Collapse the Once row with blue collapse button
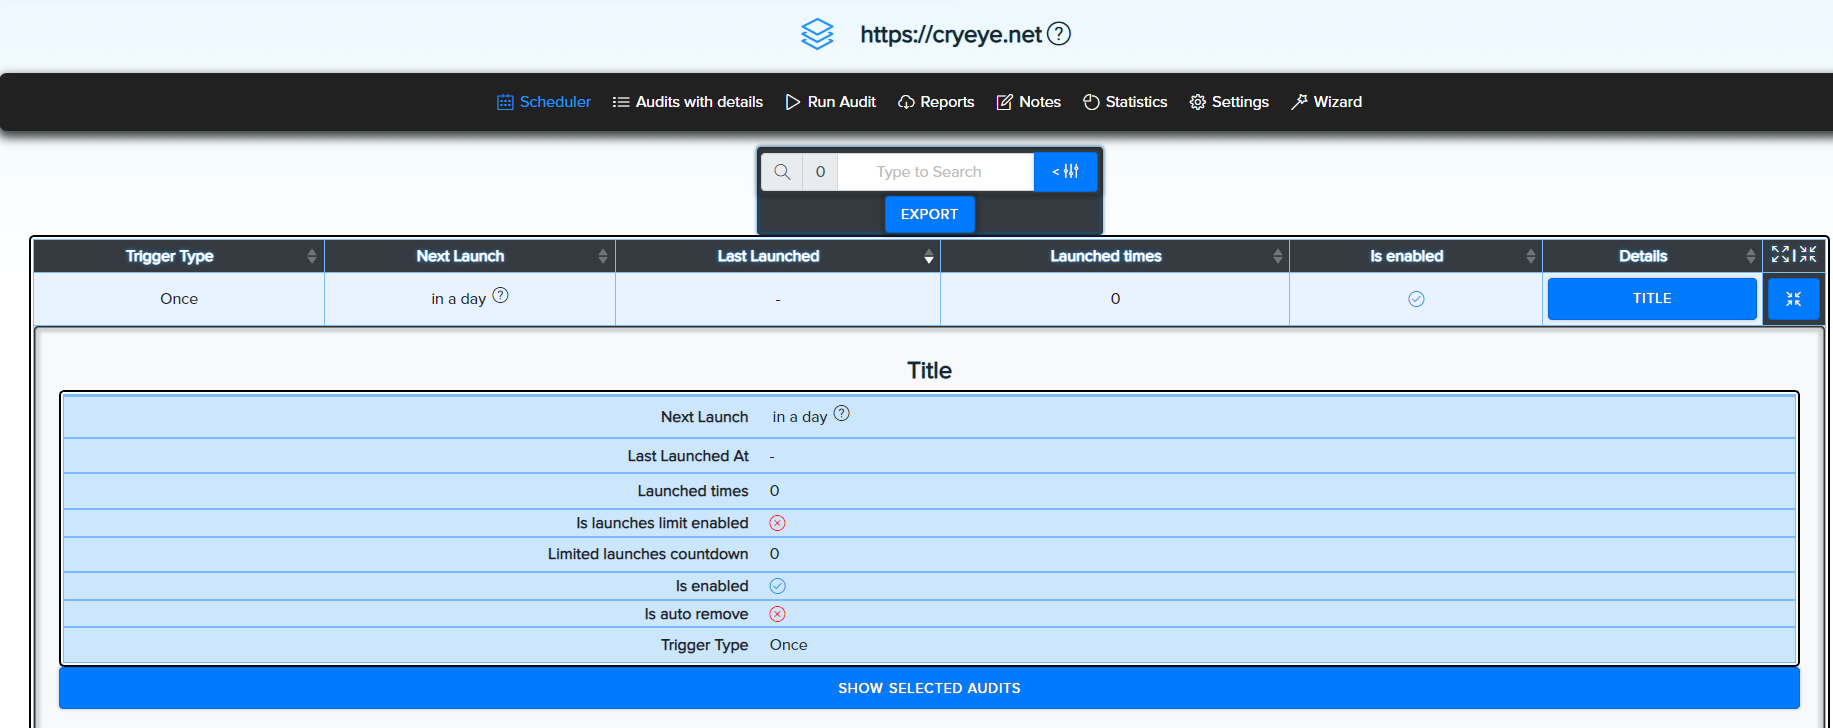Image resolution: width=1833 pixels, height=728 pixels. pos(1793,299)
